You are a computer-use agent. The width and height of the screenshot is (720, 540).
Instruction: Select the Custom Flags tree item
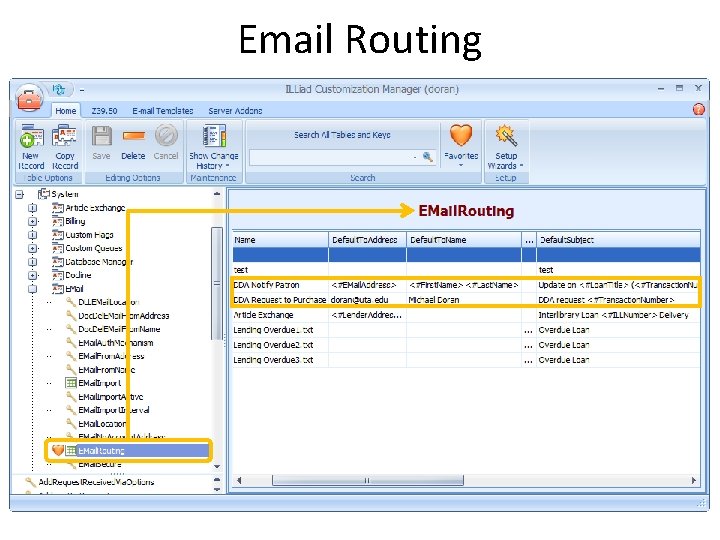89,235
